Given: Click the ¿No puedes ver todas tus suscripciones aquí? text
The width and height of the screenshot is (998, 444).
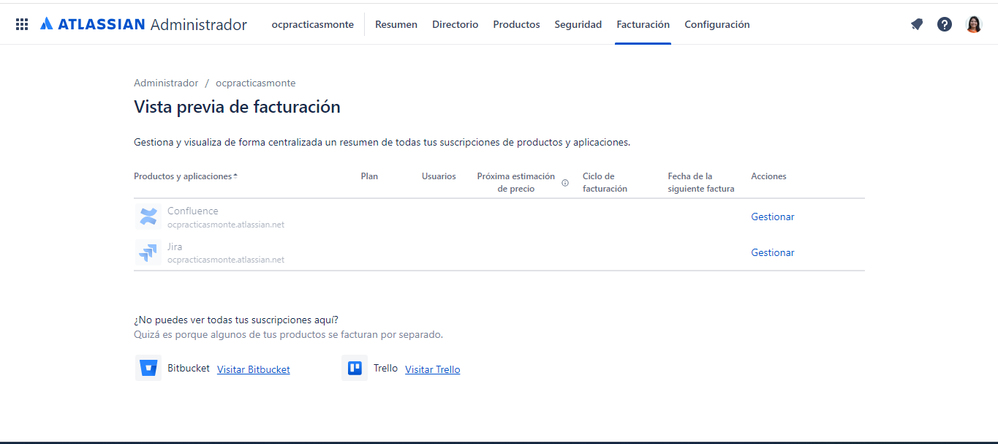Looking at the screenshot, I should click(236, 319).
